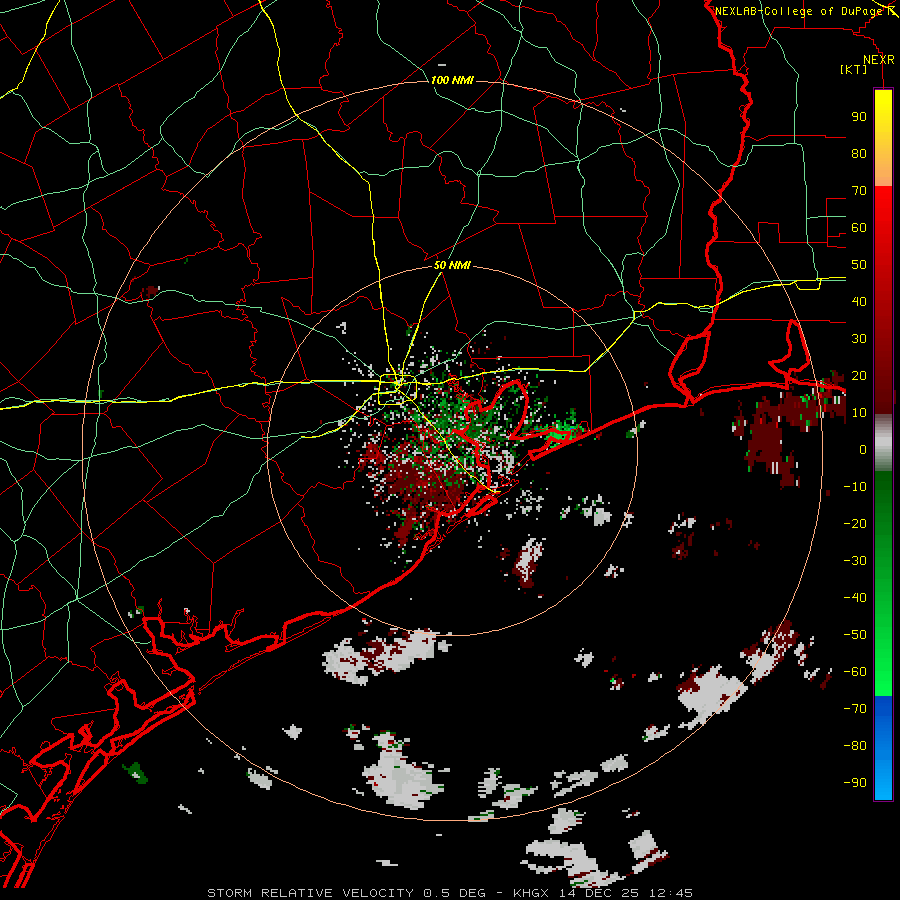Click the positive 30 value on the velocity scale
The width and height of the screenshot is (900, 900).
pyautogui.click(x=859, y=339)
